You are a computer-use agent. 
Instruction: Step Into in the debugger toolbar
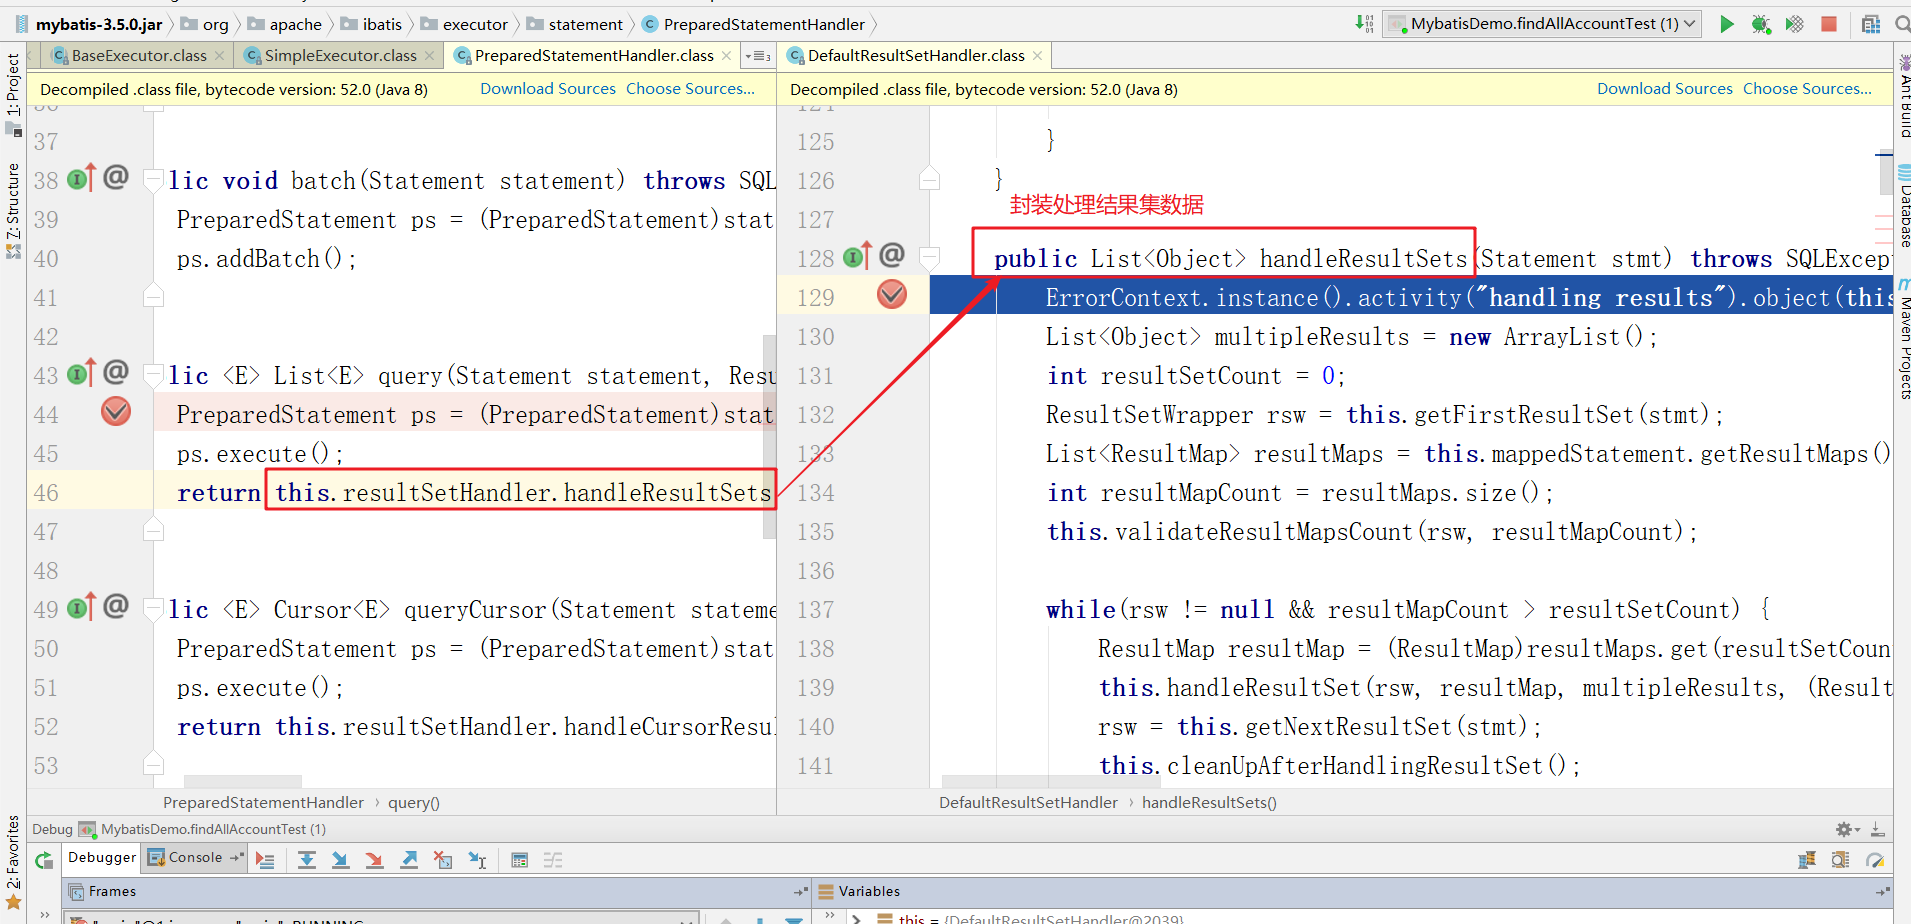pyautogui.click(x=341, y=860)
